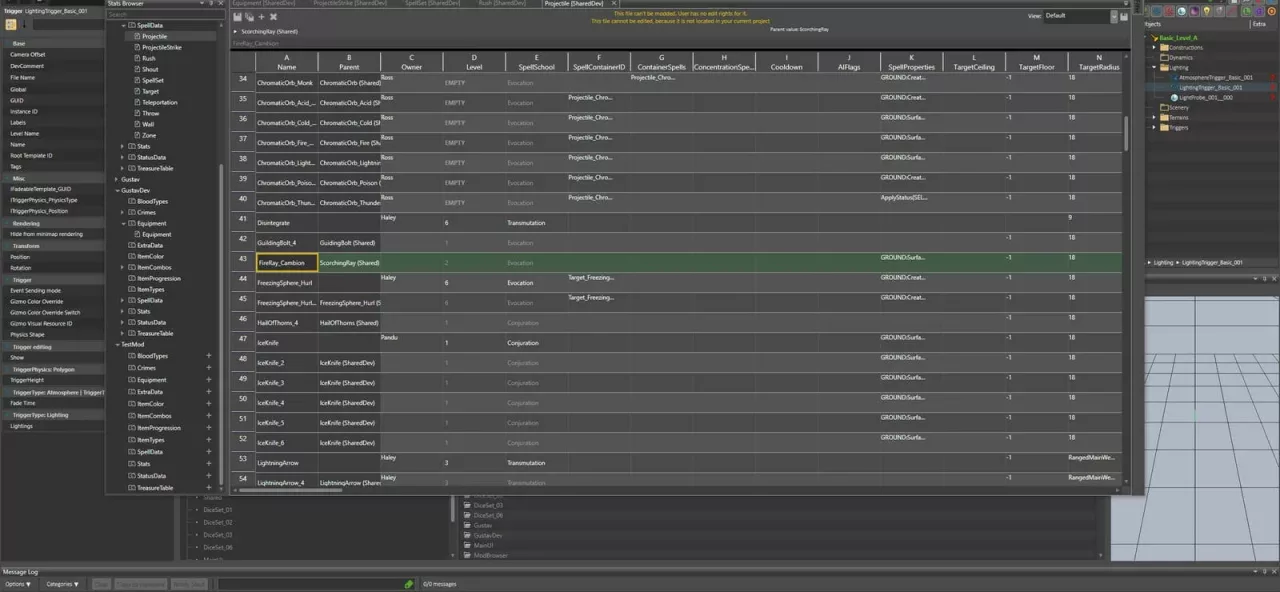Screen dimensions: 1280x592
Task: Switch to the Rush [SharedDev] tab
Action: pyautogui.click(x=502, y=4)
